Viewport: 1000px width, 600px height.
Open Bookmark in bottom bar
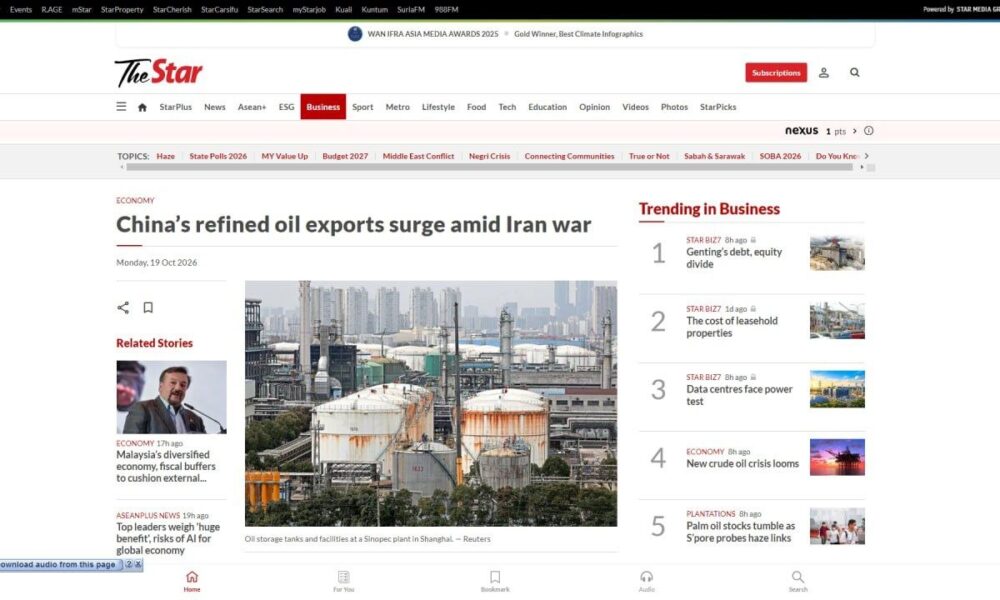(x=495, y=580)
